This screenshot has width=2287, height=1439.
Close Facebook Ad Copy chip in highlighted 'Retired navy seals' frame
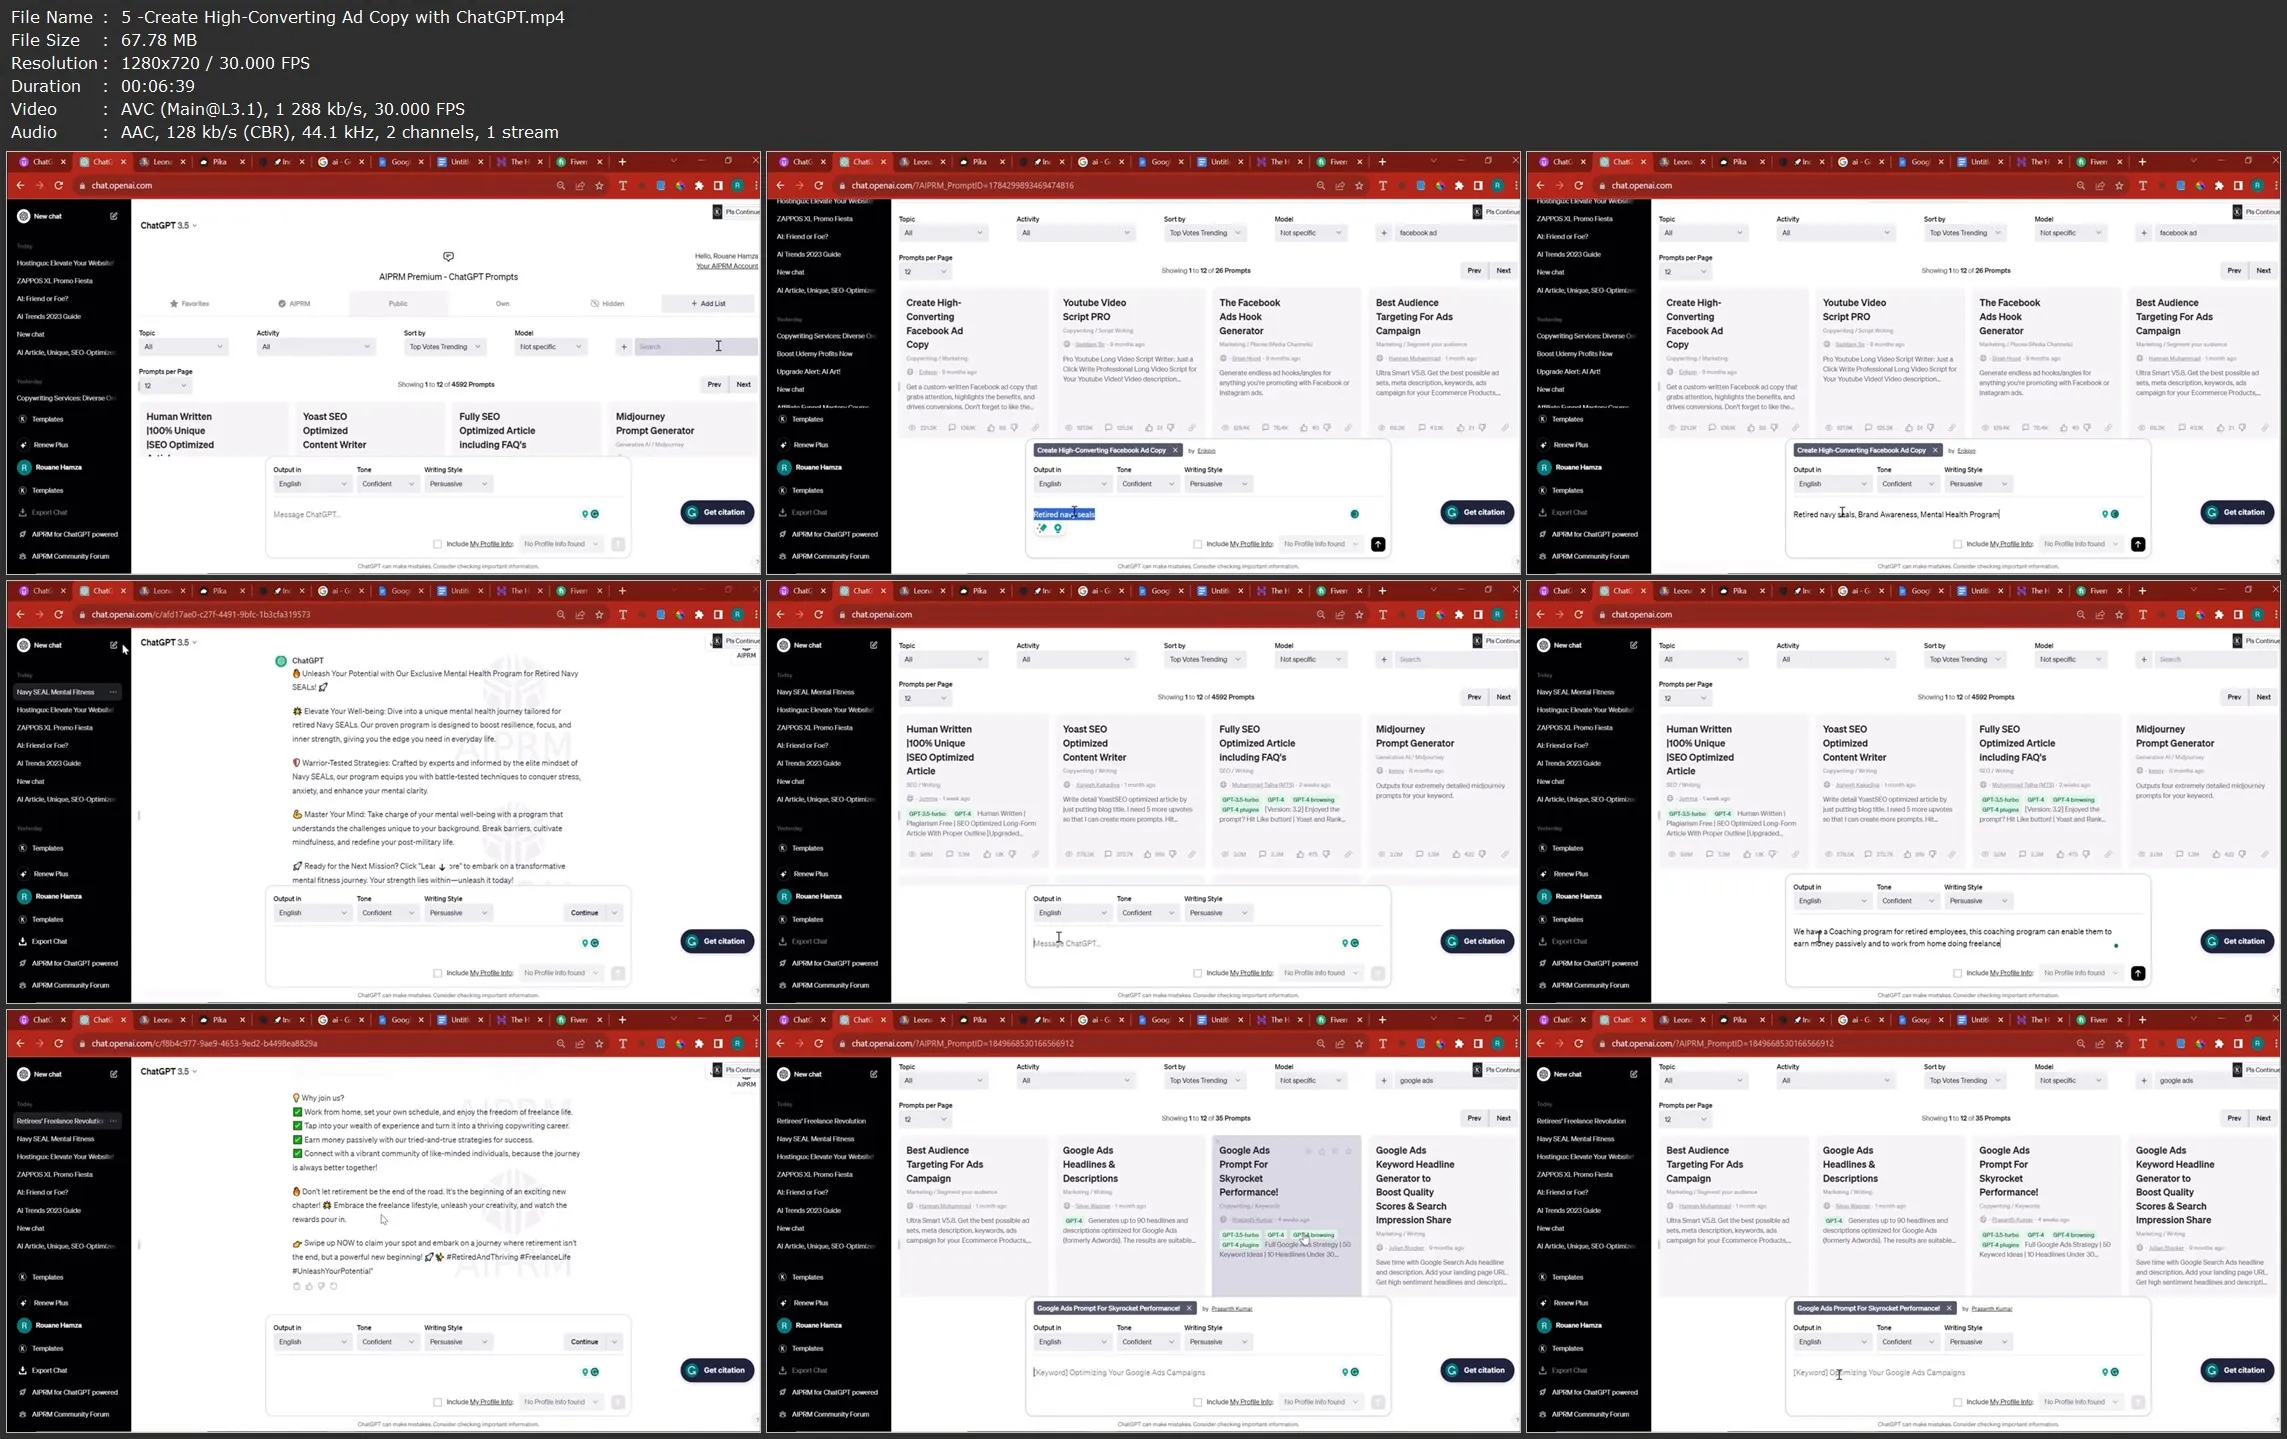(1175, 450)
